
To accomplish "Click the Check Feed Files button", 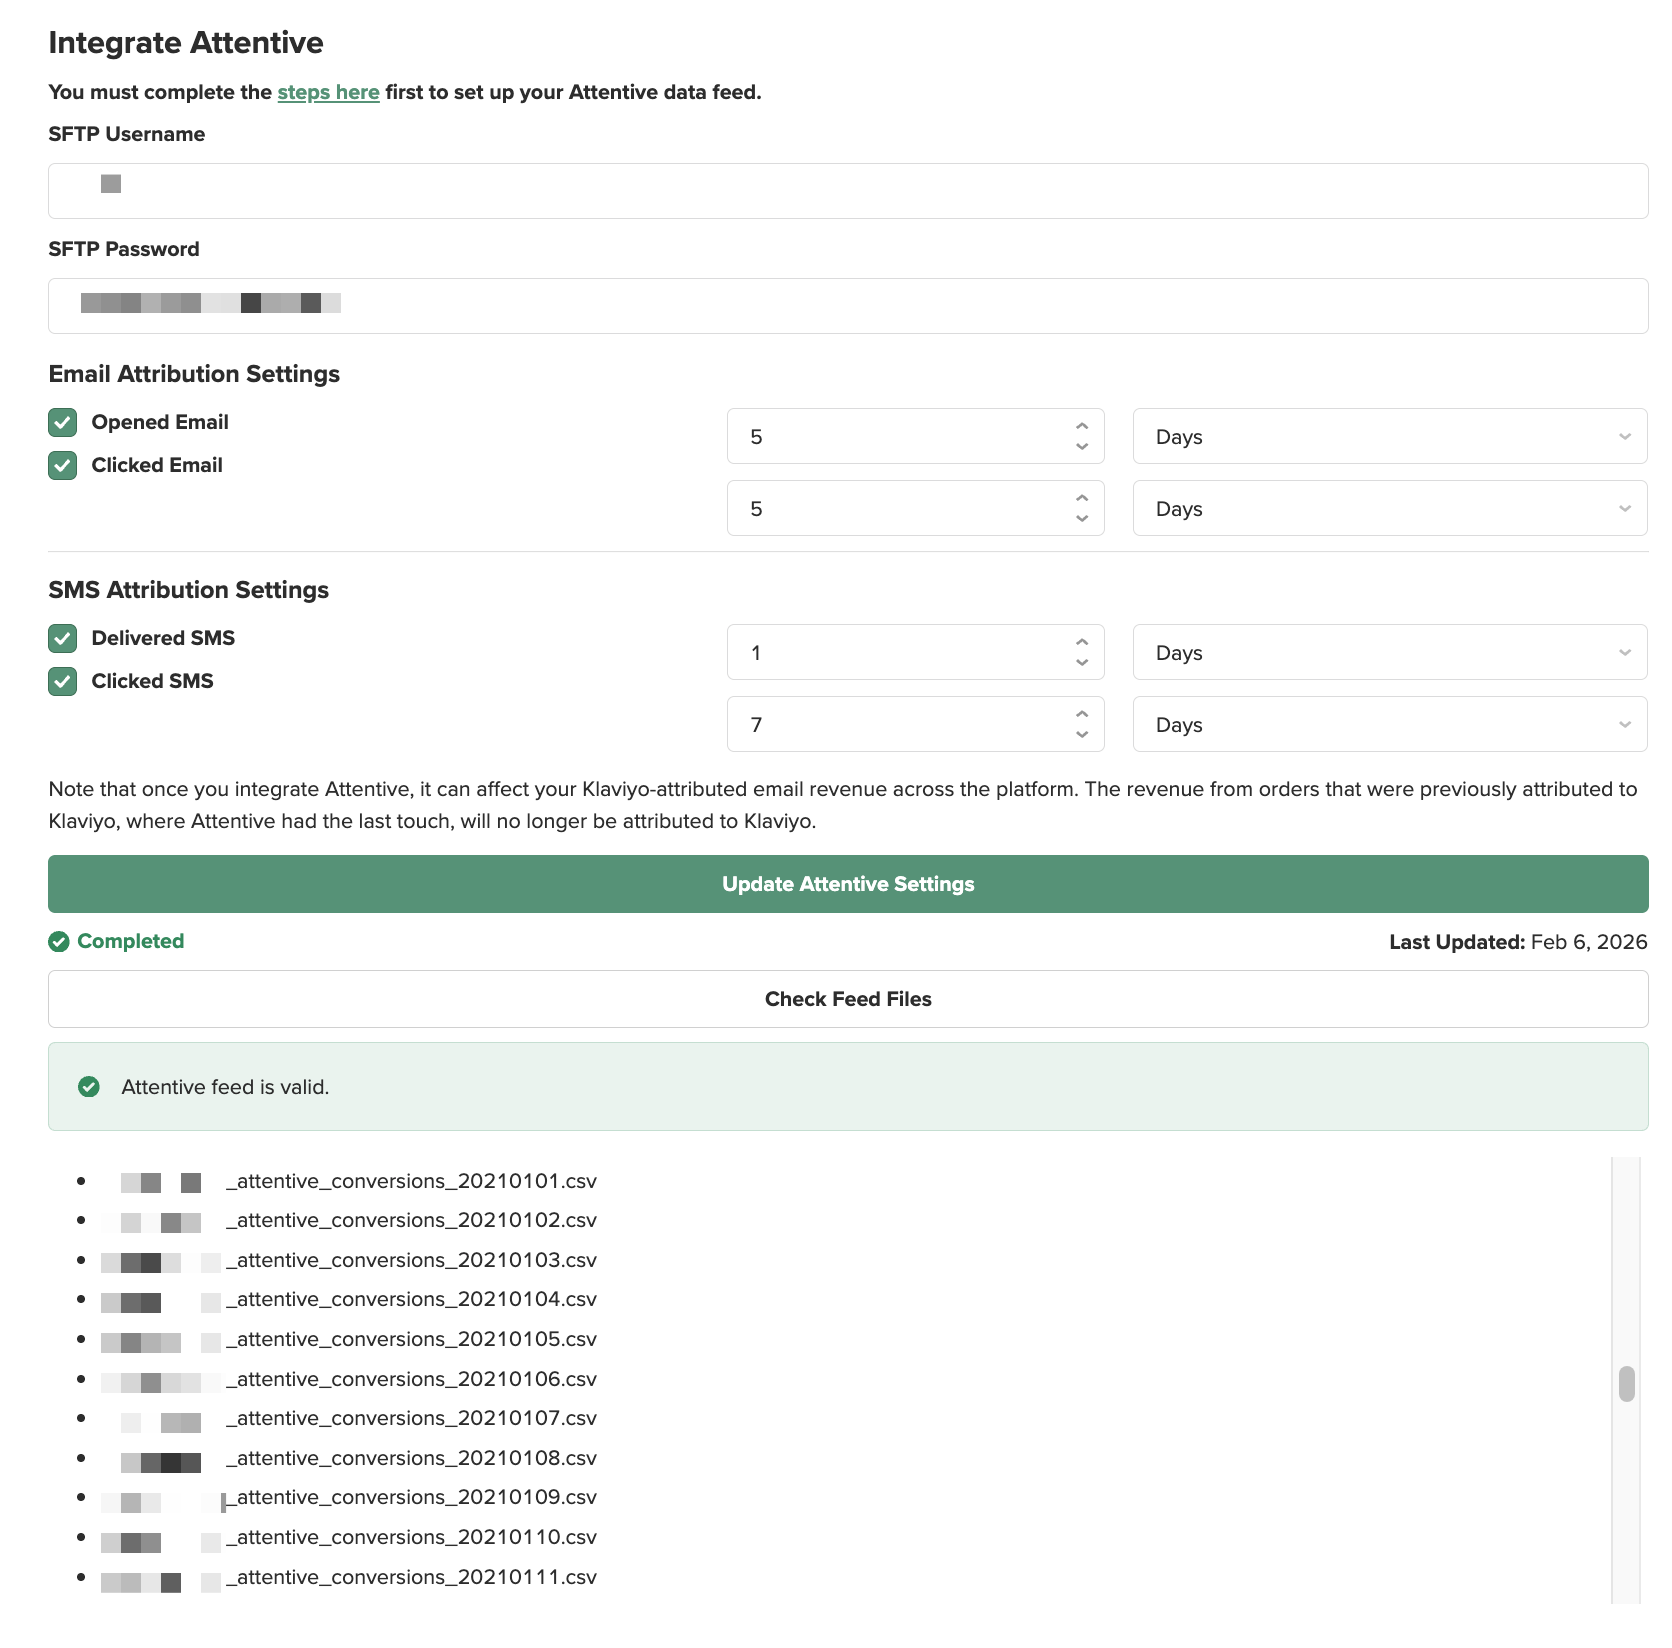I will point(848,999).
